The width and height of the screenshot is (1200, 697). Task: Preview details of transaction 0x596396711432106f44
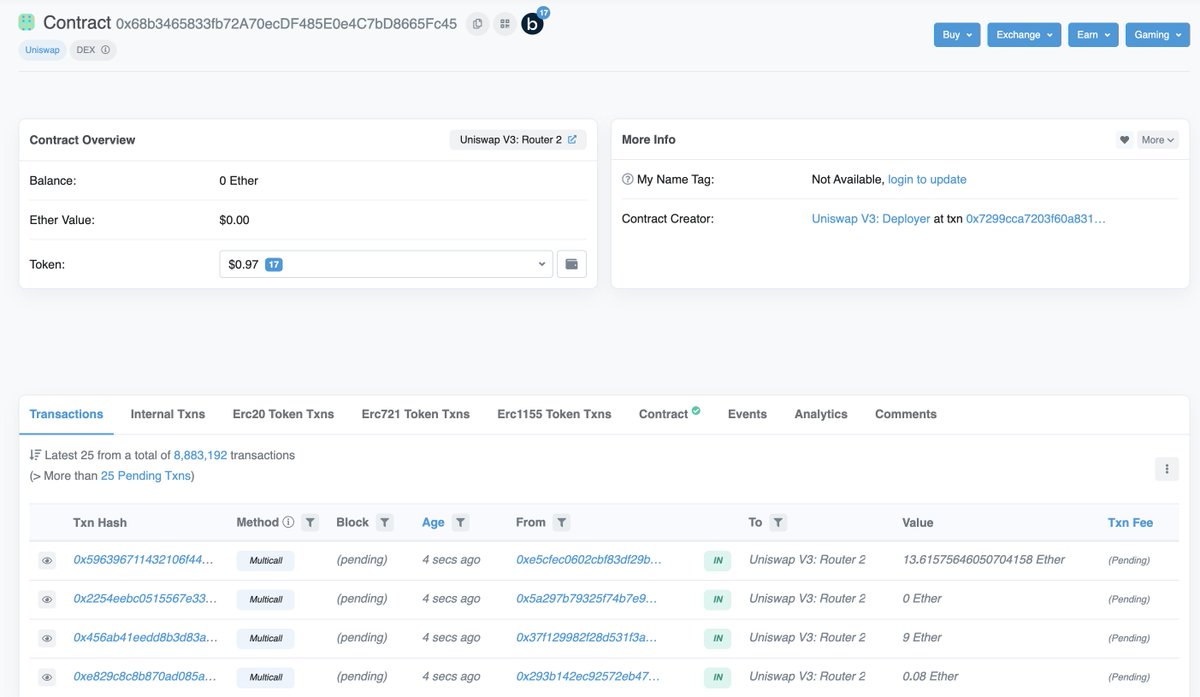tap(47, 561)
